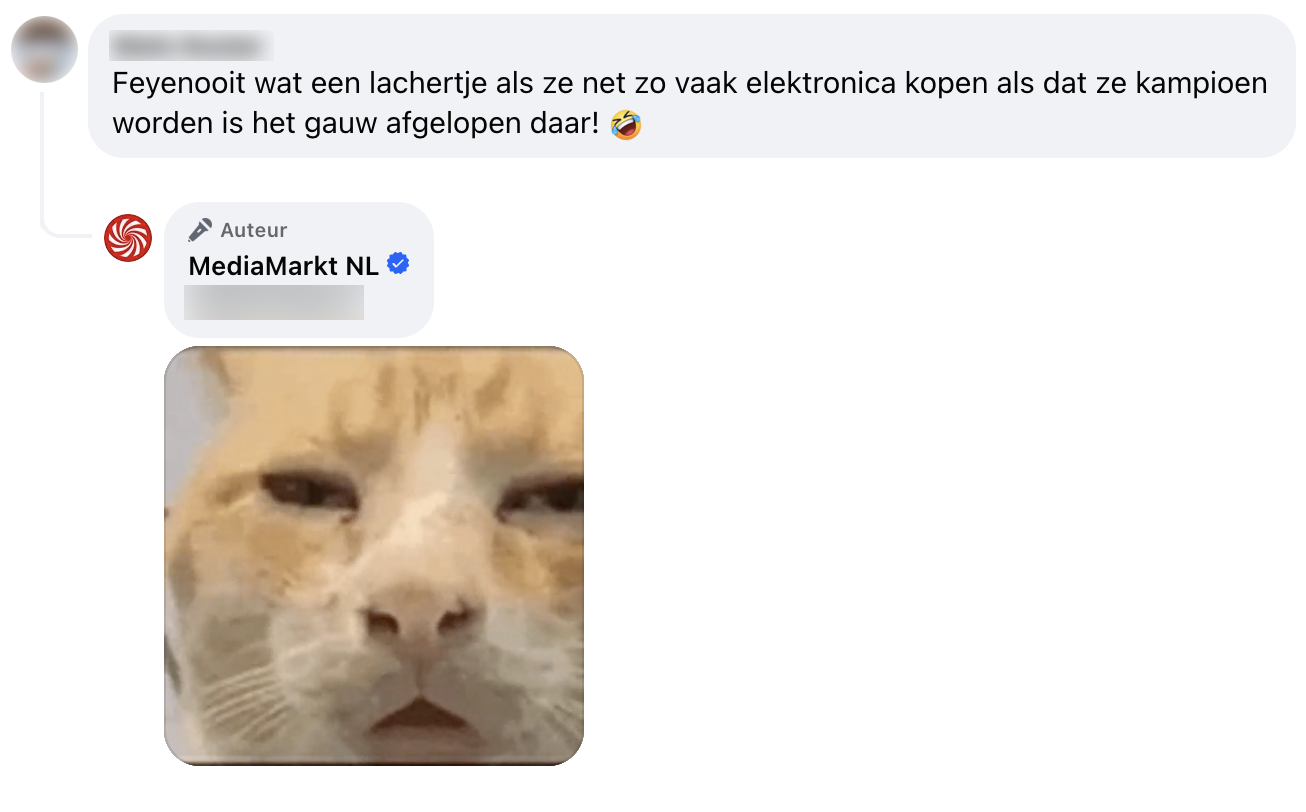Click the blurred commenter name
Viewport: 1306px width, 812px height.
(x=190, y=45)
